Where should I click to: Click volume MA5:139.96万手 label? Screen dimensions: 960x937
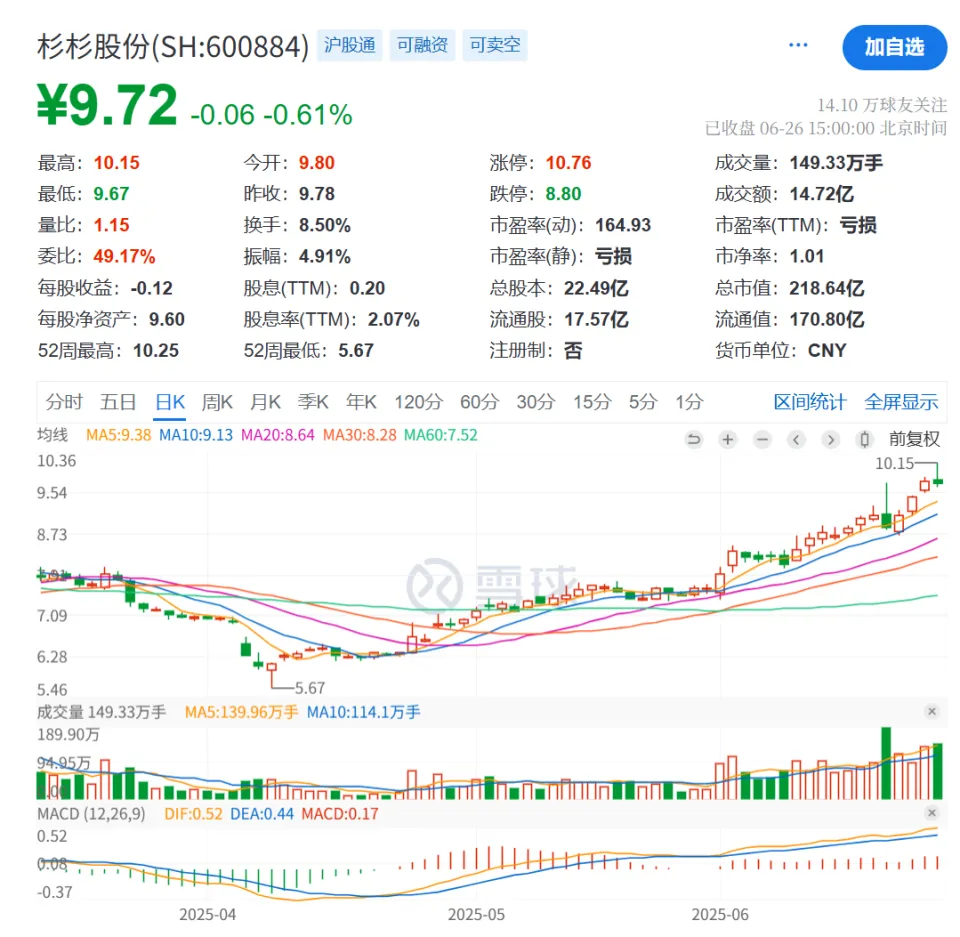point(241,712)
